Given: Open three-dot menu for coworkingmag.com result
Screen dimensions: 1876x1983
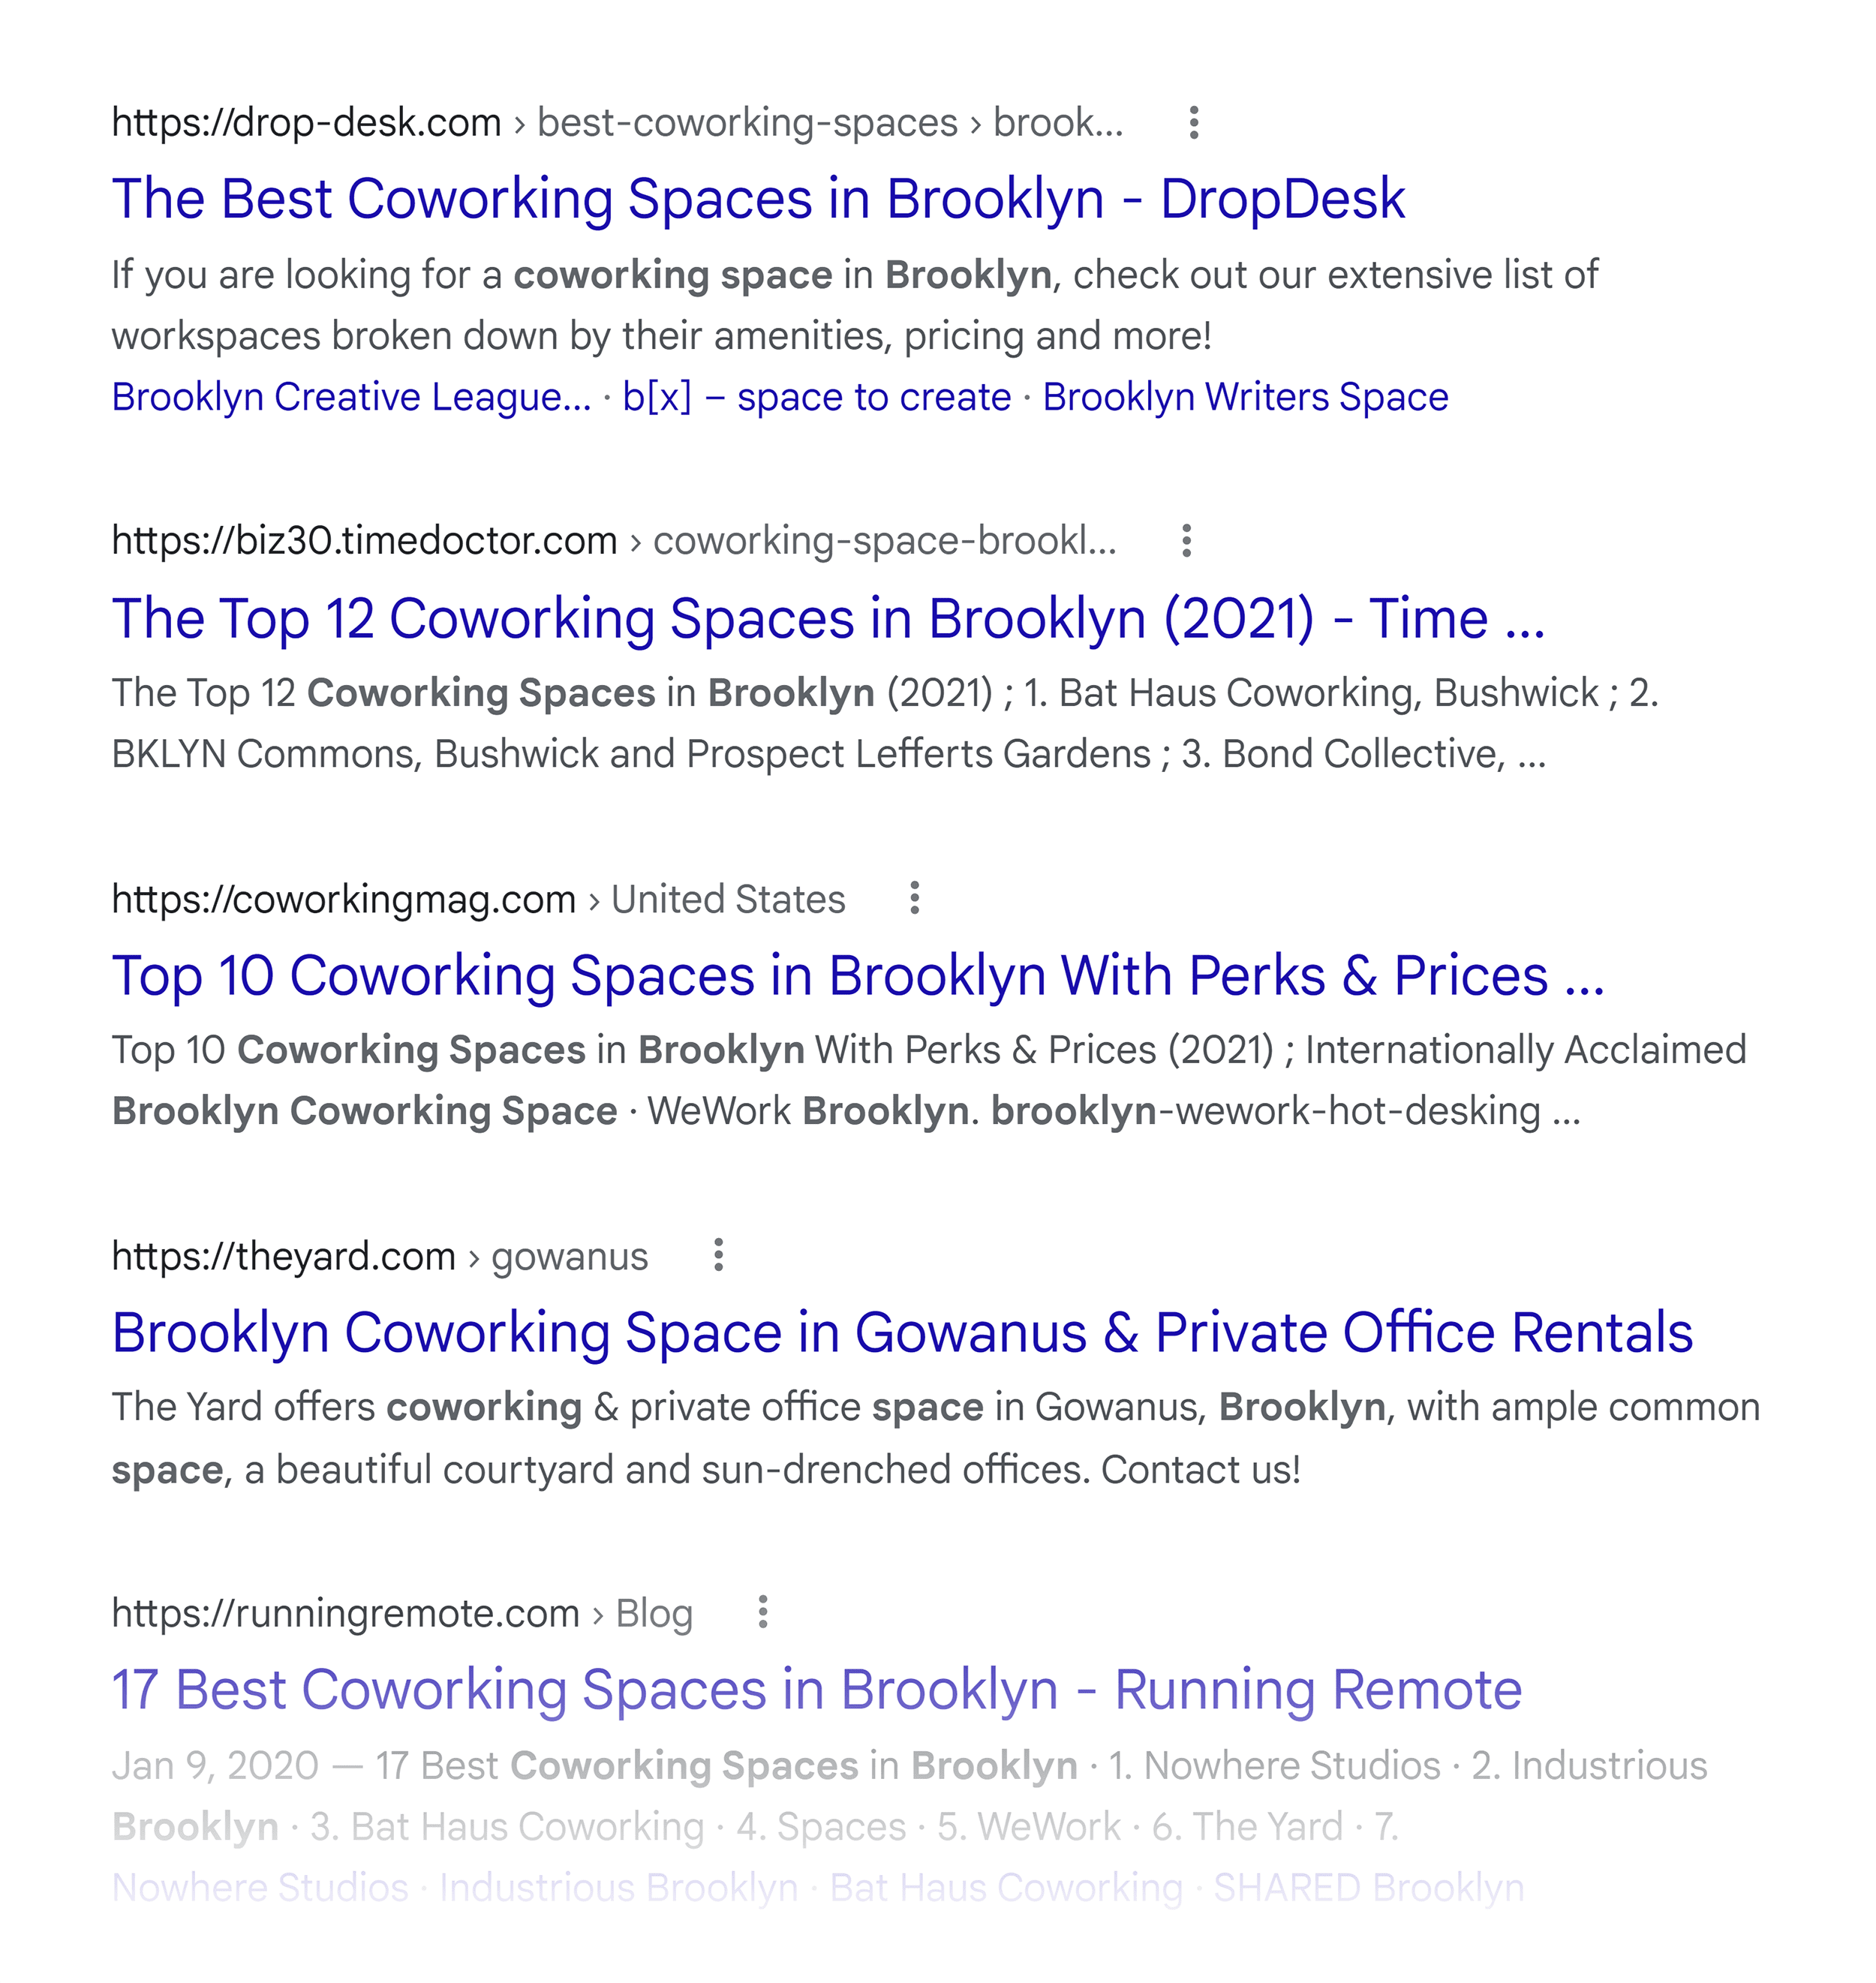Looking at the screenshot, I should 914,898.
